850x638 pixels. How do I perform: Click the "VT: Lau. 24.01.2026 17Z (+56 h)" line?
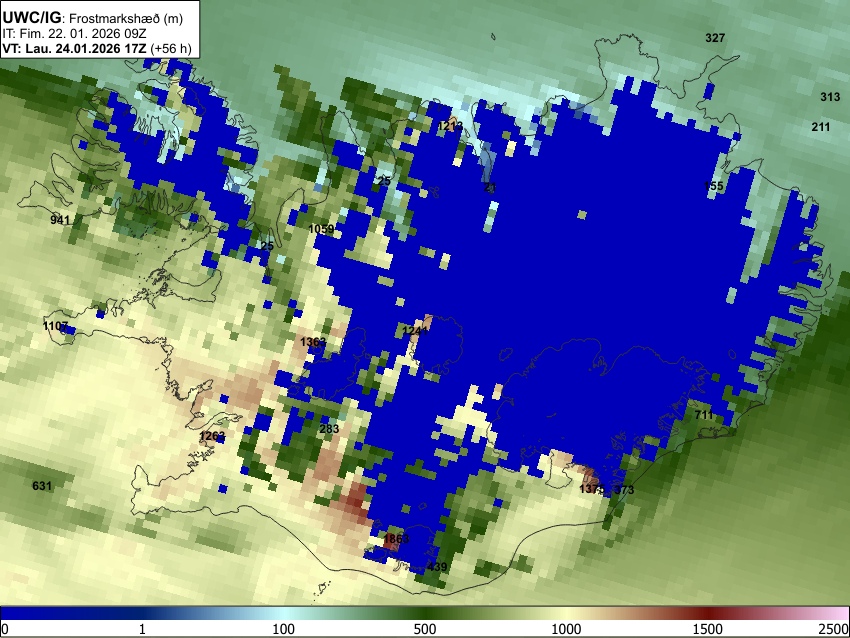(97, 48)
